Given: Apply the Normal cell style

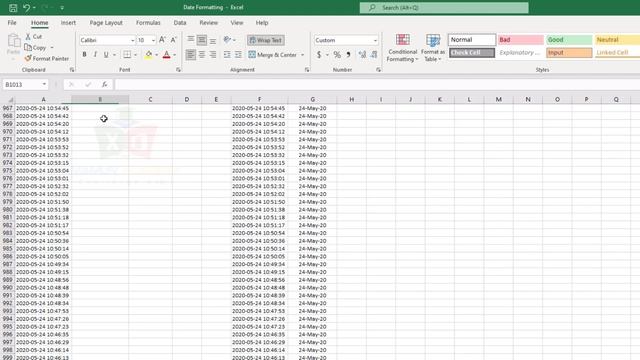Looking at the screenshot, I should 472,40.
